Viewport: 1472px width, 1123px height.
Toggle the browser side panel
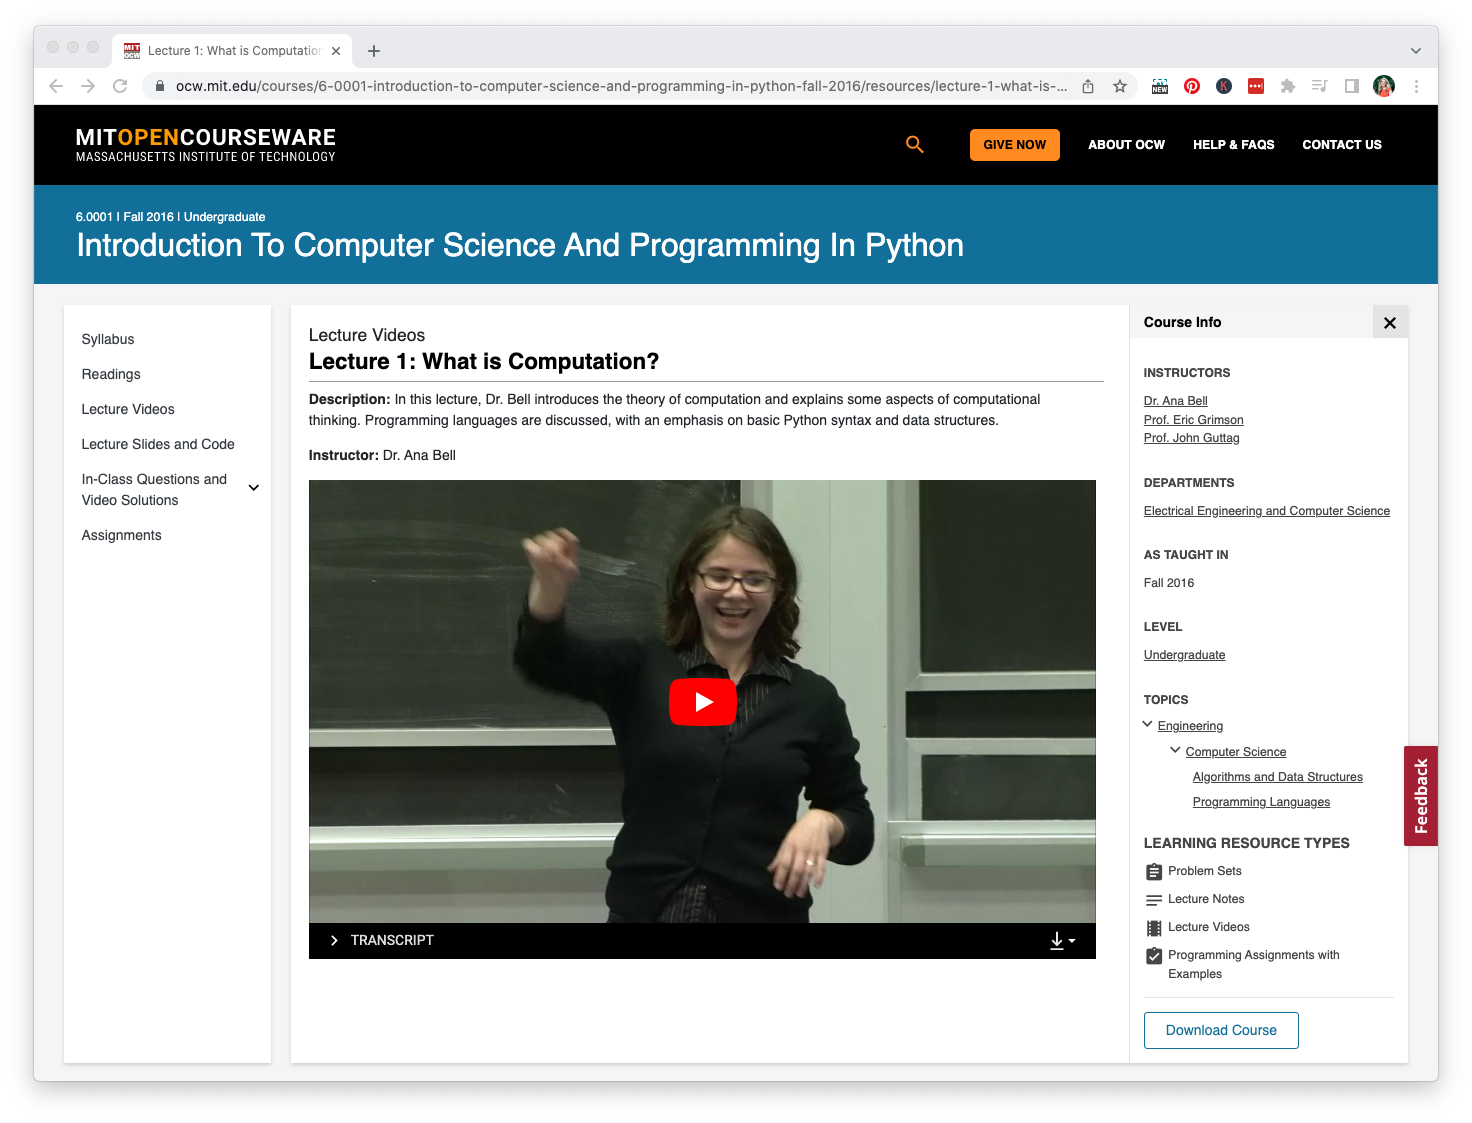1352,87
